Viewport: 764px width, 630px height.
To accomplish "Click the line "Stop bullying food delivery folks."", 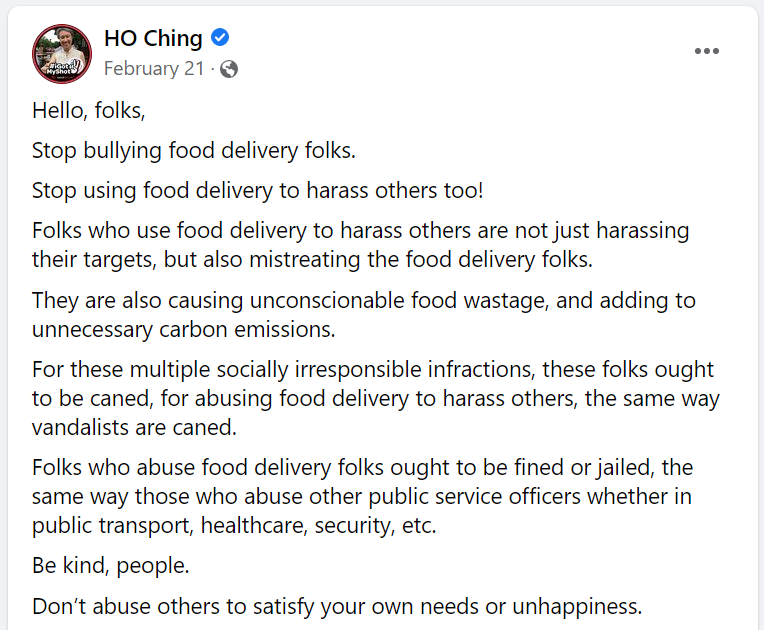I will pyautogui.click(x=194, y=151).
